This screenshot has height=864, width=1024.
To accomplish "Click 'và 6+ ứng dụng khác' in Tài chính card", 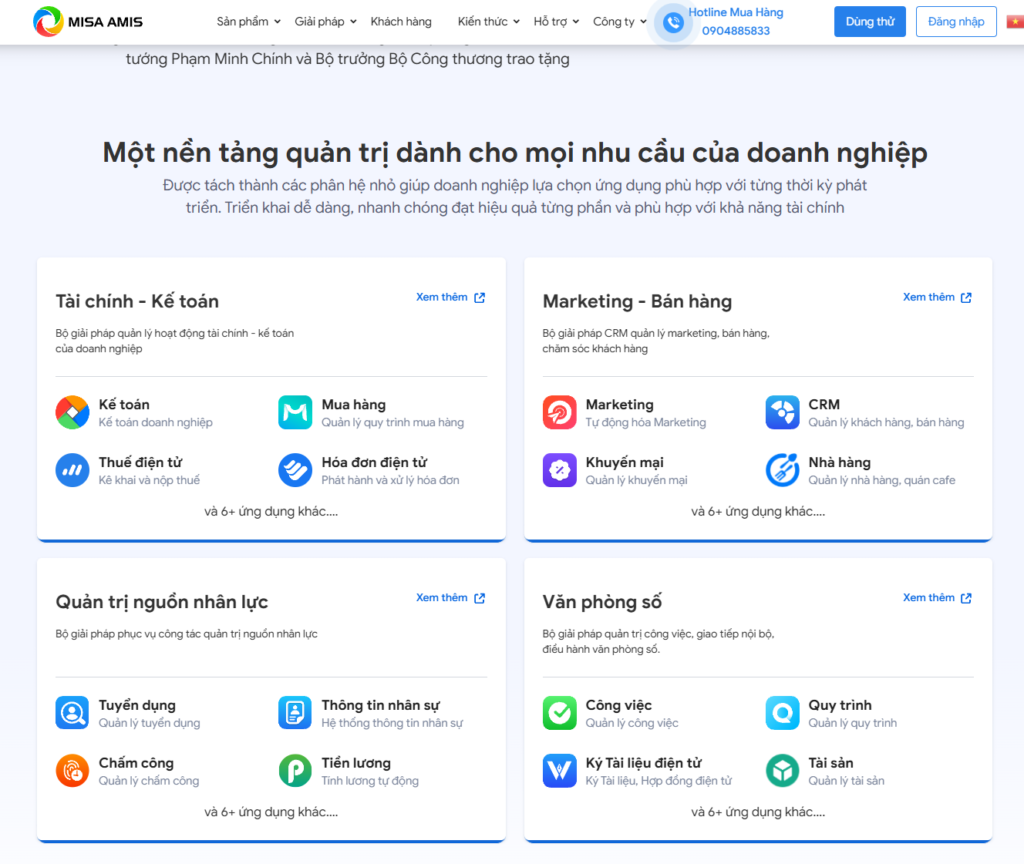I will [x=271, y=511].
